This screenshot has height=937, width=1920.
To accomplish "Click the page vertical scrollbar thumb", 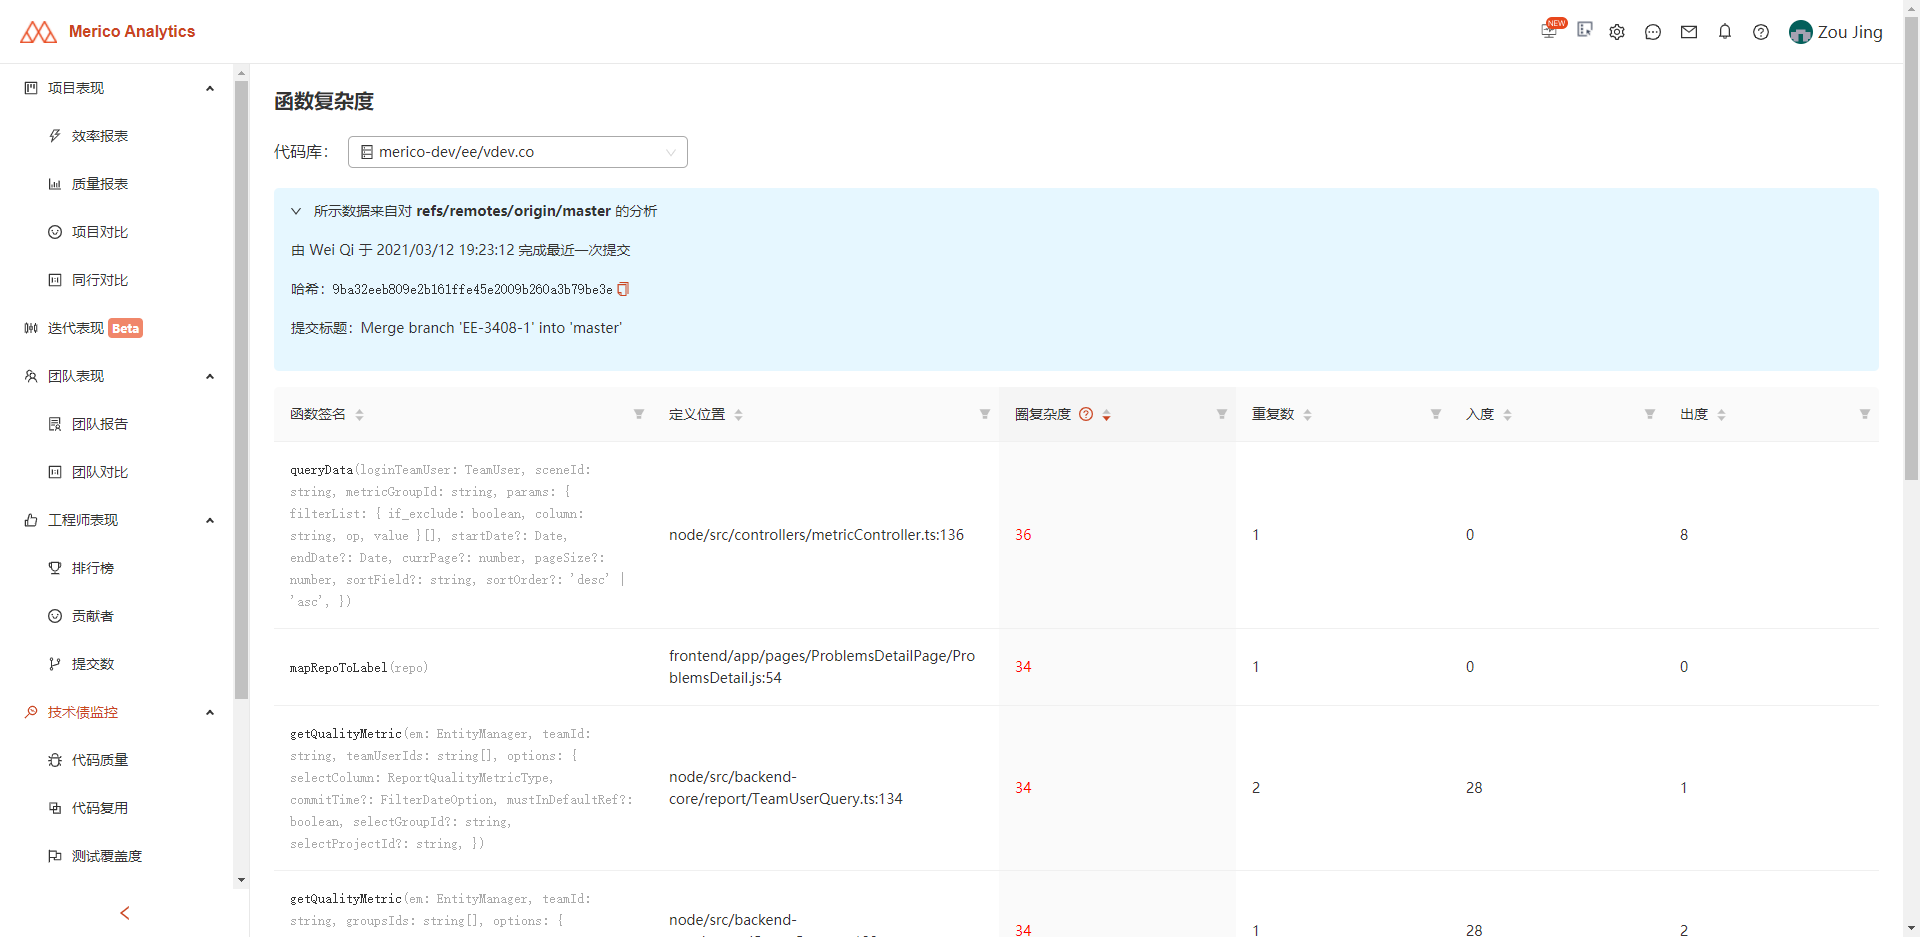I will pyautogui.click(x=1911, y=248).
